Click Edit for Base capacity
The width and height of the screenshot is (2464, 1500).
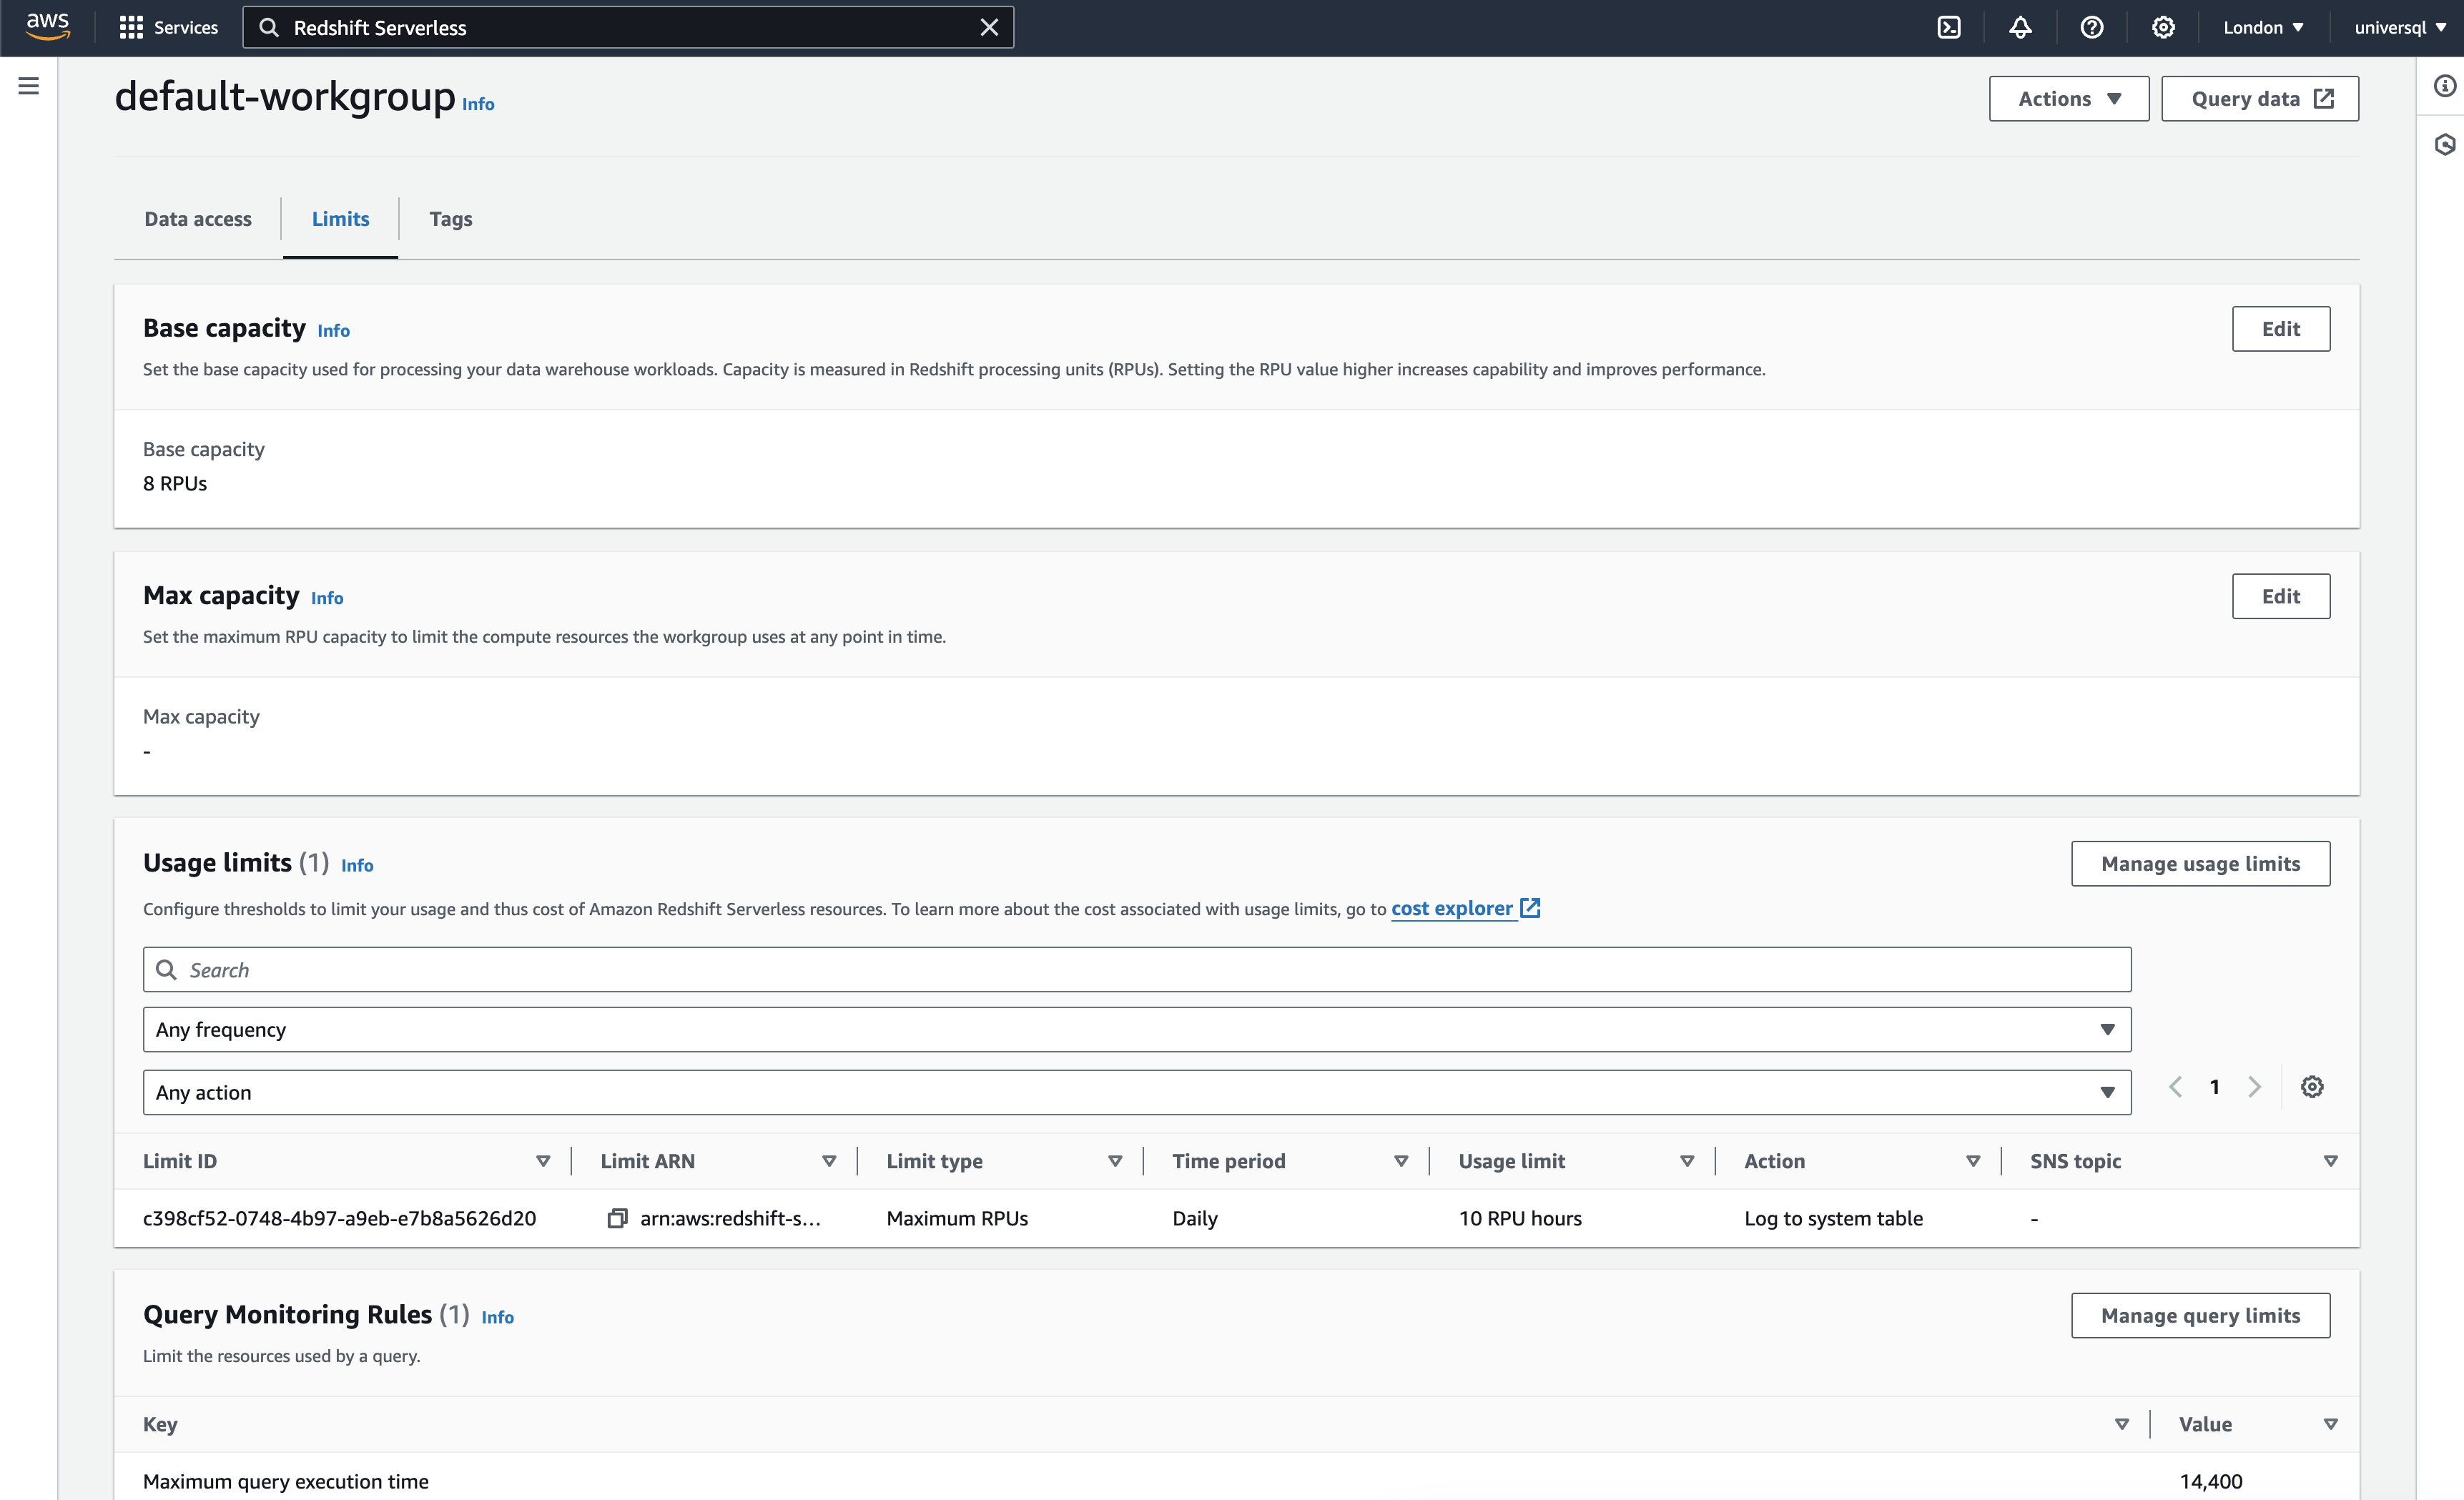click(x=2280, y=329)
